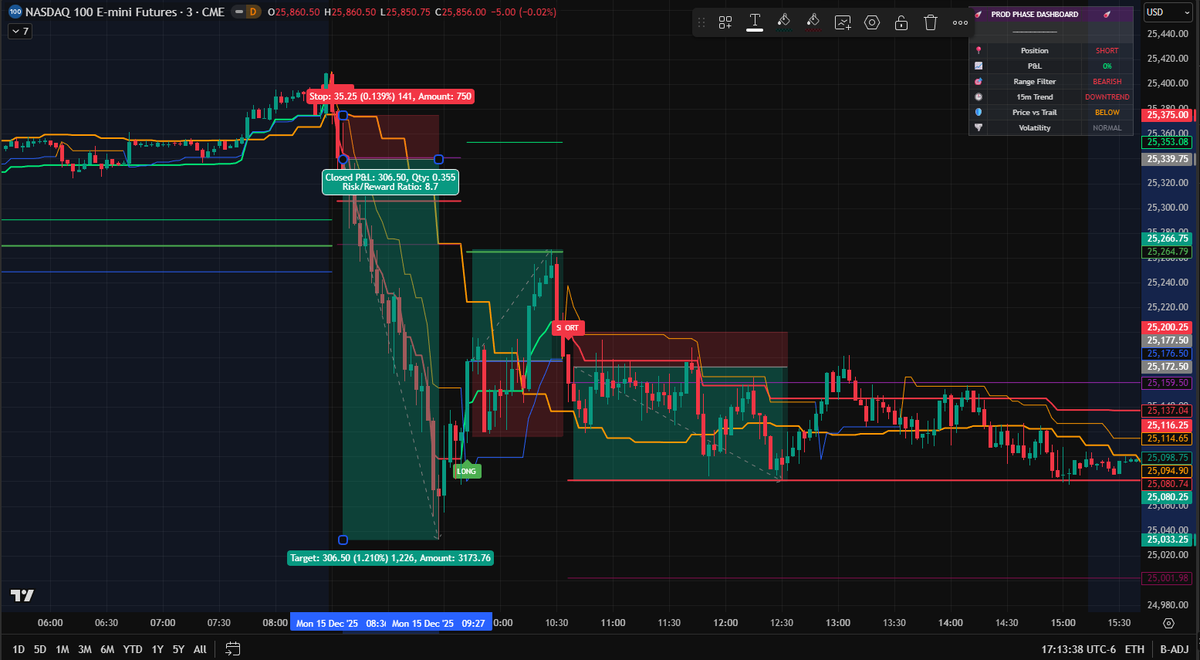Click the grid layout icon in the toolbar
Image resolution: width=1200 pixels, height=660 pixels.
(725, 21)
